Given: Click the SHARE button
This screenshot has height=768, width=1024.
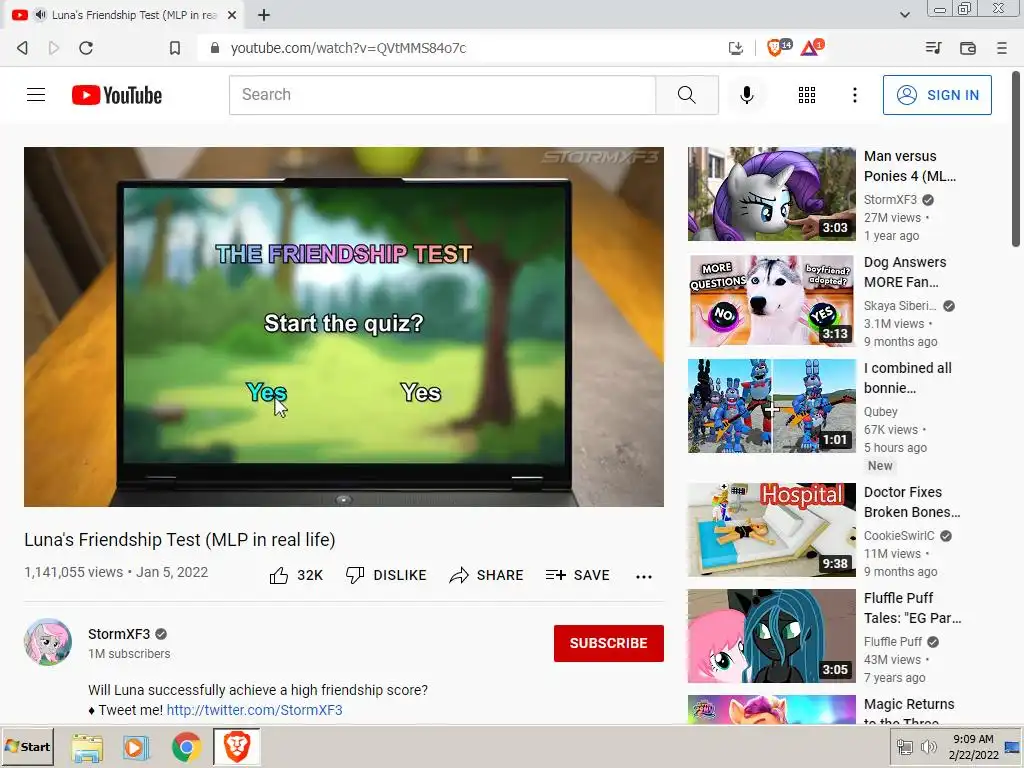Looking at the screenshot, I should pyautogui.click(x=486, y=575).
